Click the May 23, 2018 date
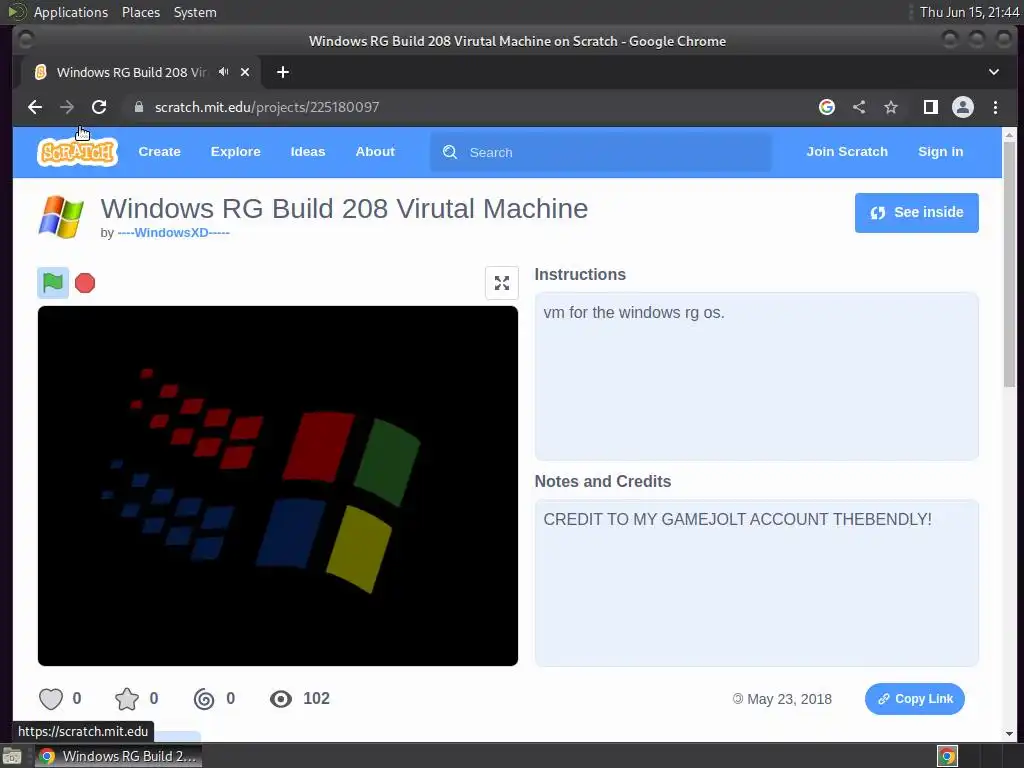Viewport: 1024px width, 768px height. click(x=789, y=699)
